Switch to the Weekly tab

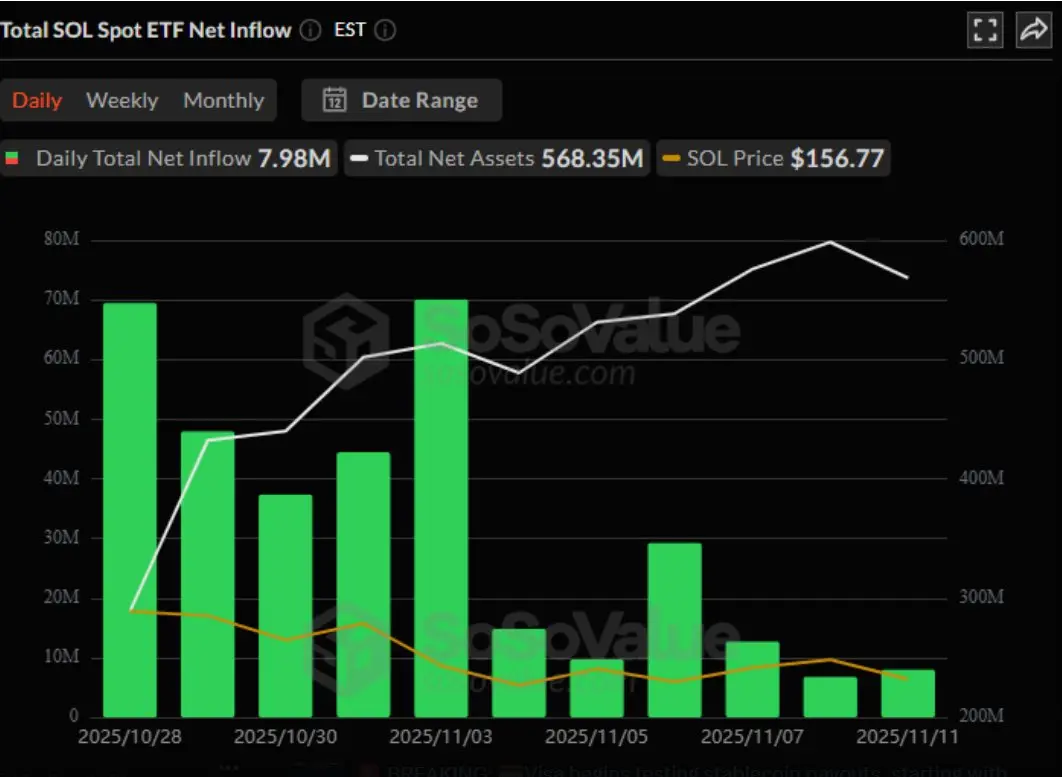pyautogui.click(x=122, y=100)
